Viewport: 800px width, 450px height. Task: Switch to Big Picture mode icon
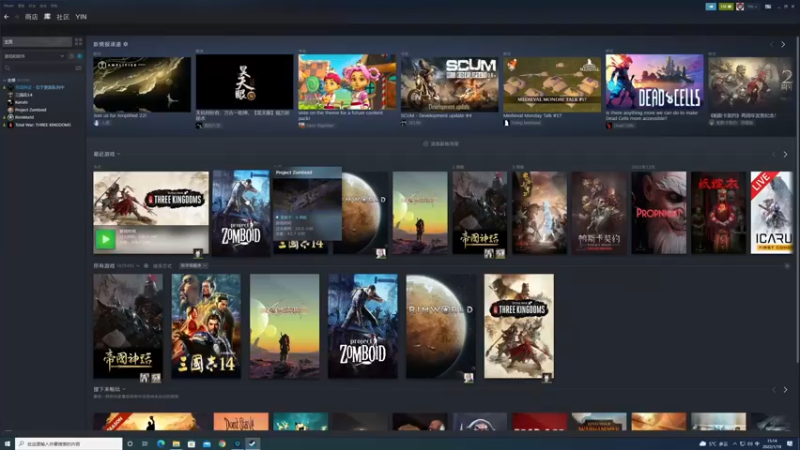click(768, 7)
